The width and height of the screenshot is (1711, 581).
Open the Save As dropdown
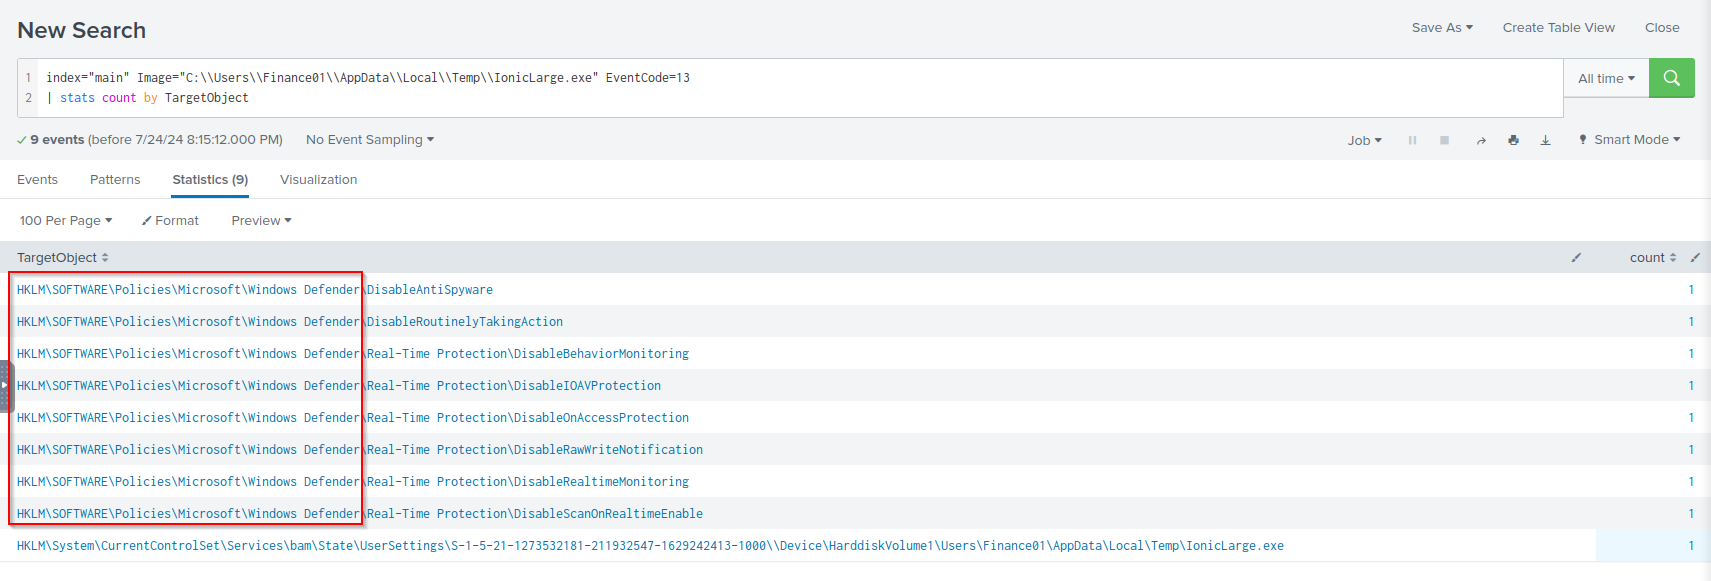[1442, 28]
